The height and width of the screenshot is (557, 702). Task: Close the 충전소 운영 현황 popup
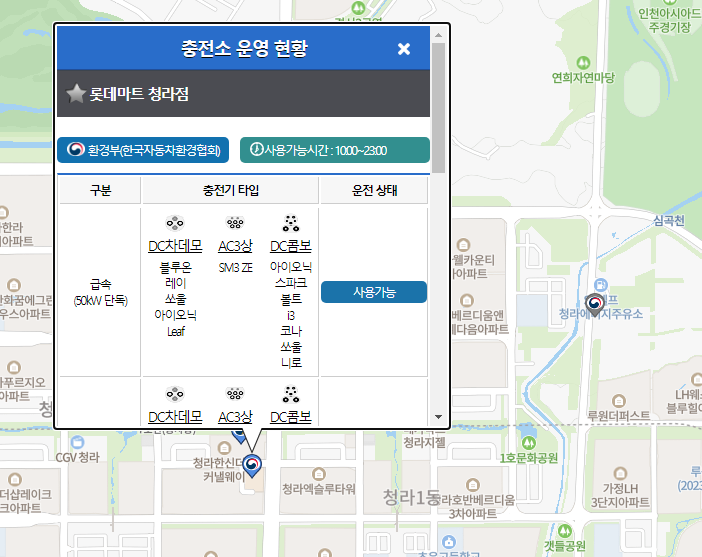tap(404, 49)
